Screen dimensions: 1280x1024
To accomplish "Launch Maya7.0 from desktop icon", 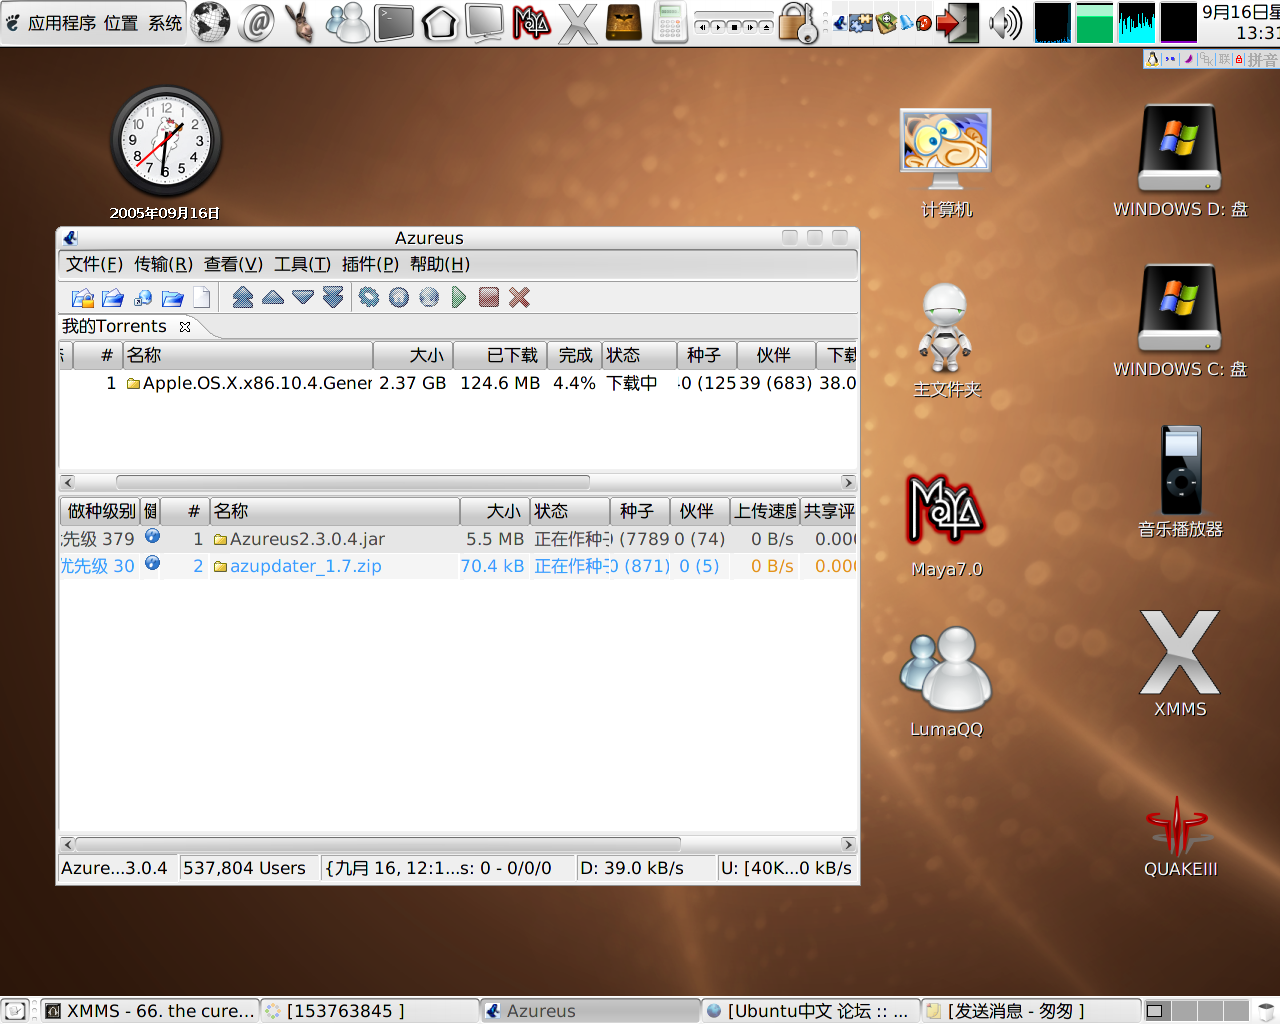I will pos(946,526).
